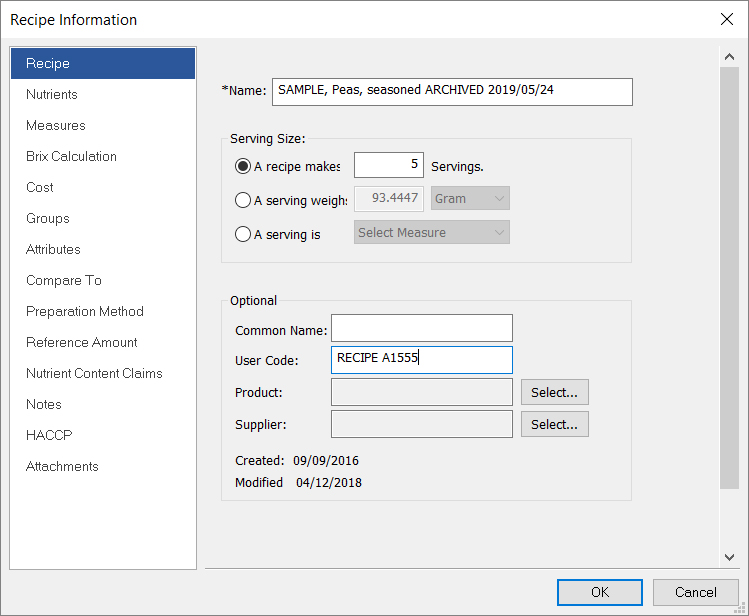This screenshot has height=616, width=749.
Task: Open the Gram unit dropdown
Action: (470, 199)
